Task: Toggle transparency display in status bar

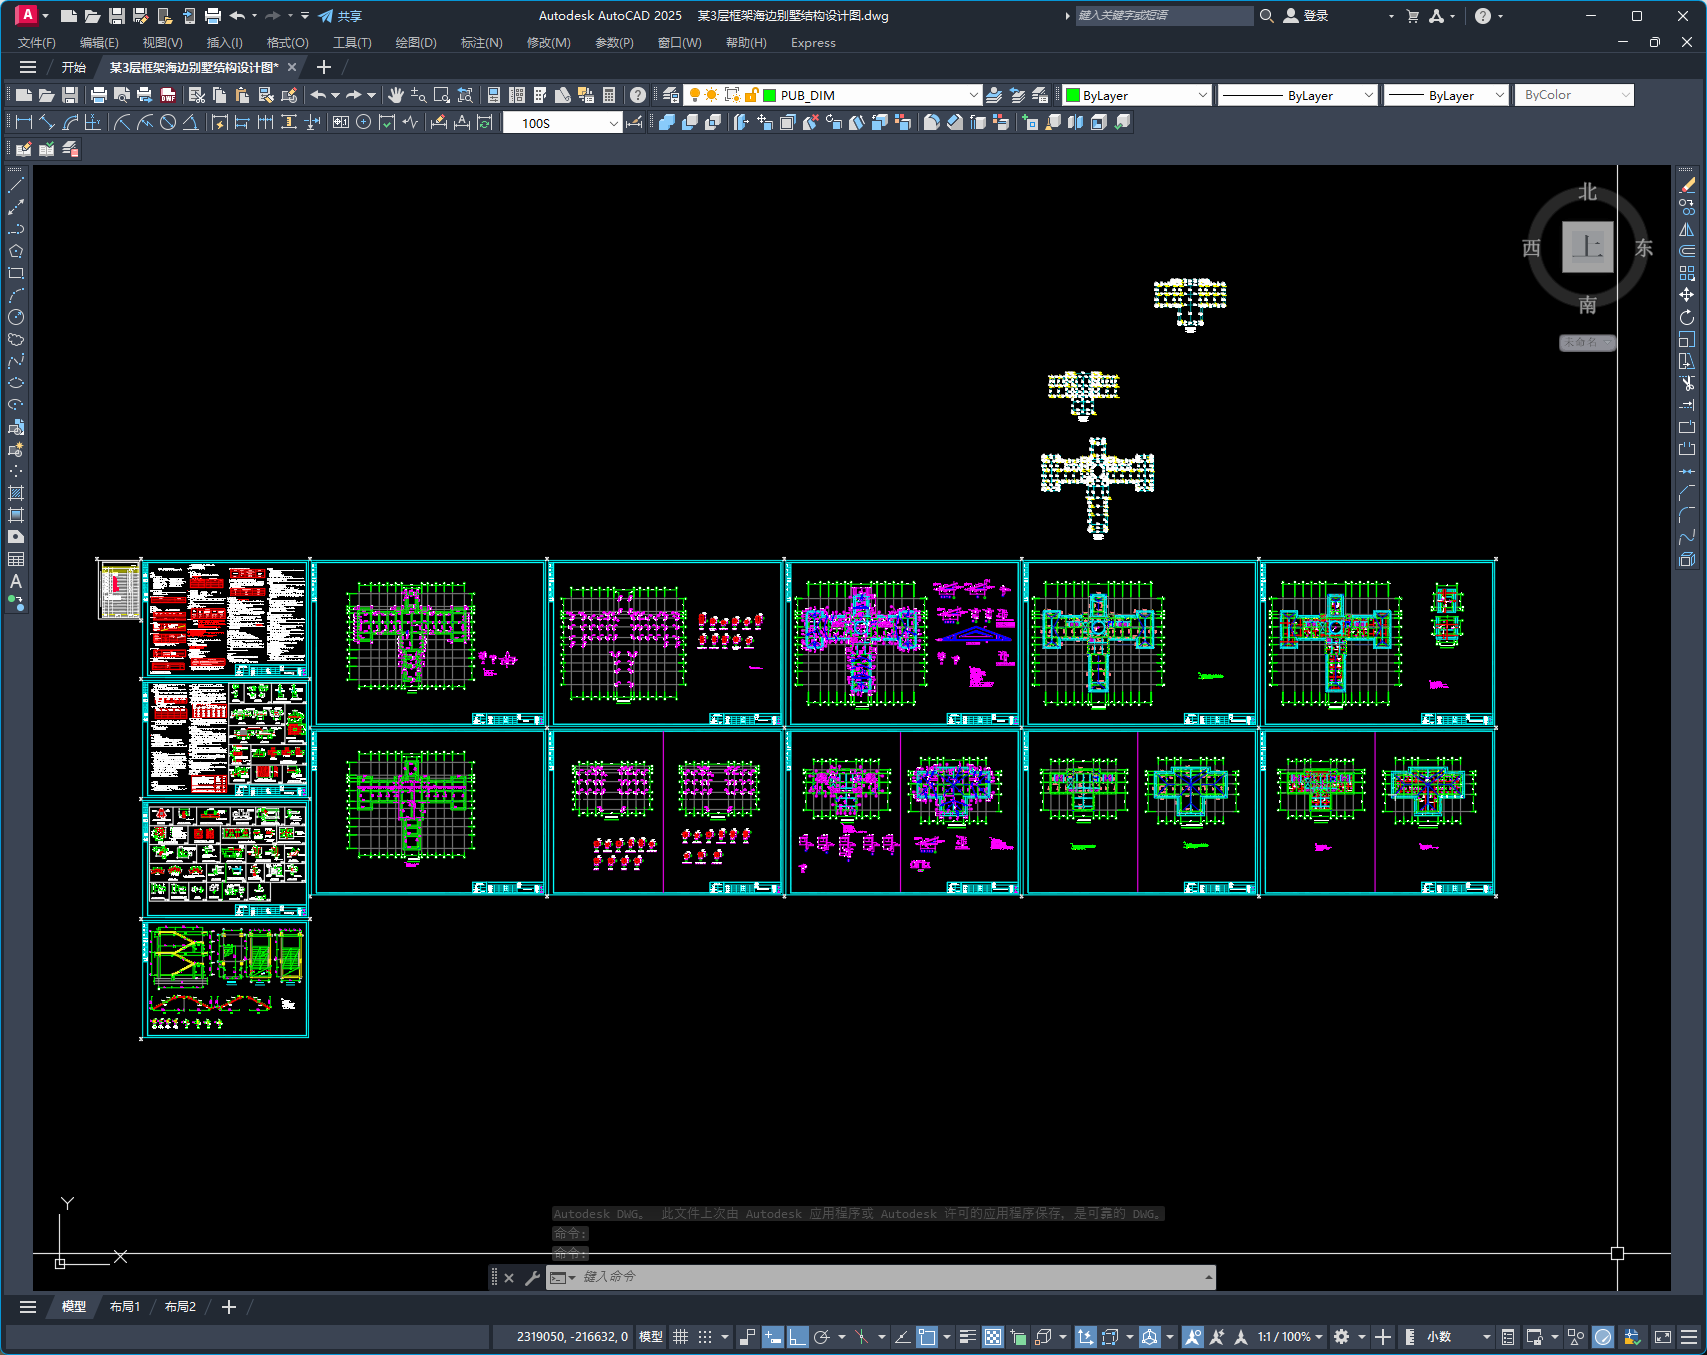Action: click(993, 1337)
